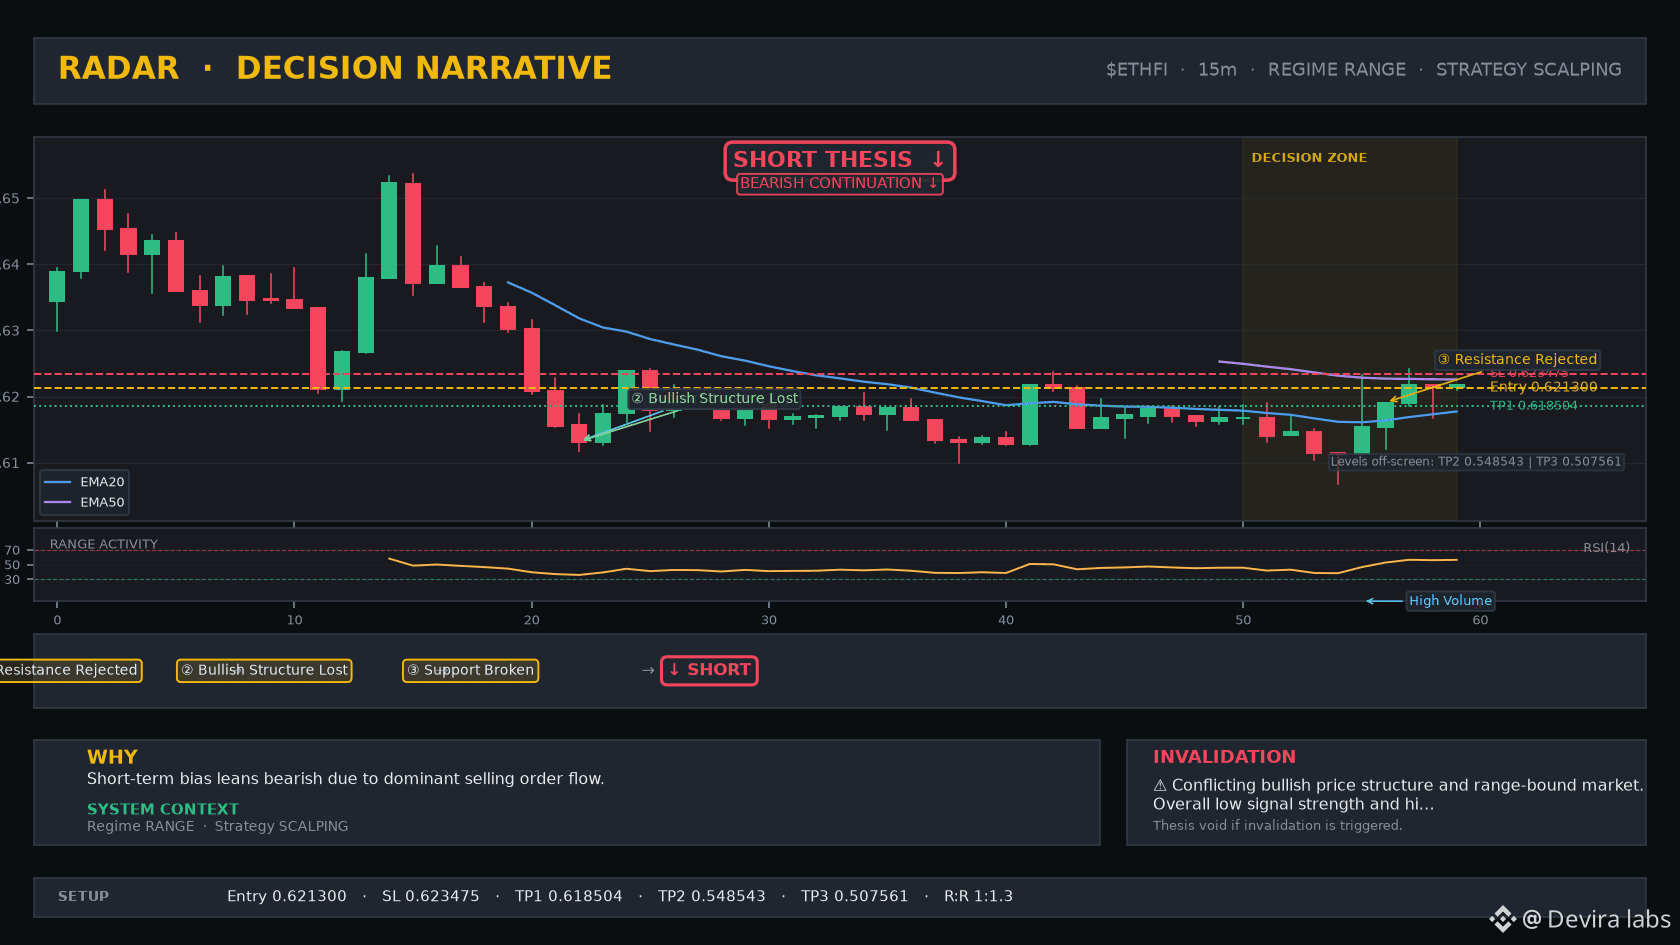Click the 70 level tick on the RSI axis
This screenshot has height=945, width=1680.
point(12,551)
